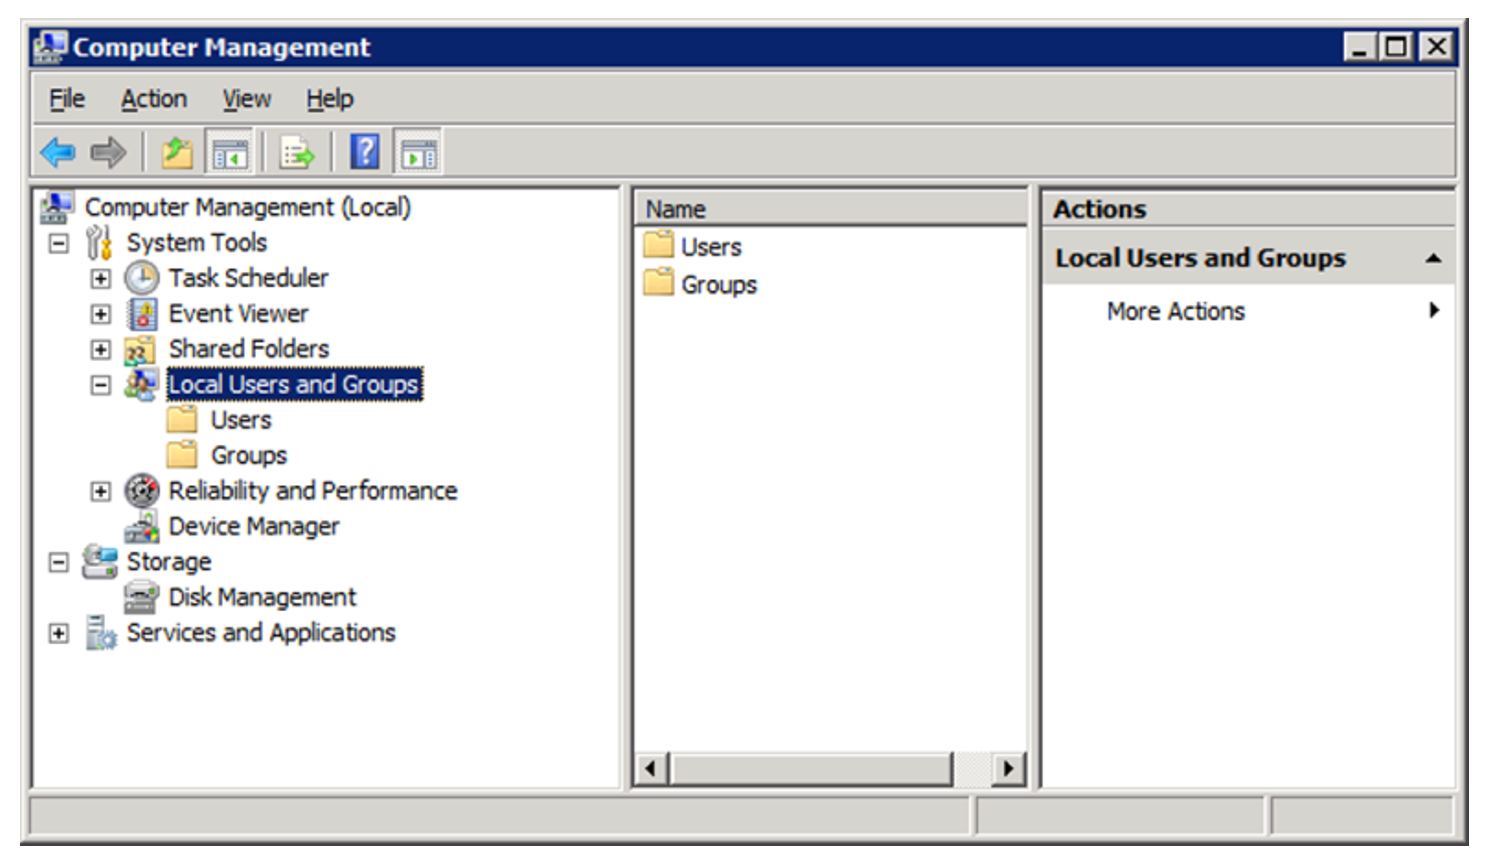This screenshot has width=1488, height=859.
Task: Select the Users label in the tree
Action: point(241,420)
